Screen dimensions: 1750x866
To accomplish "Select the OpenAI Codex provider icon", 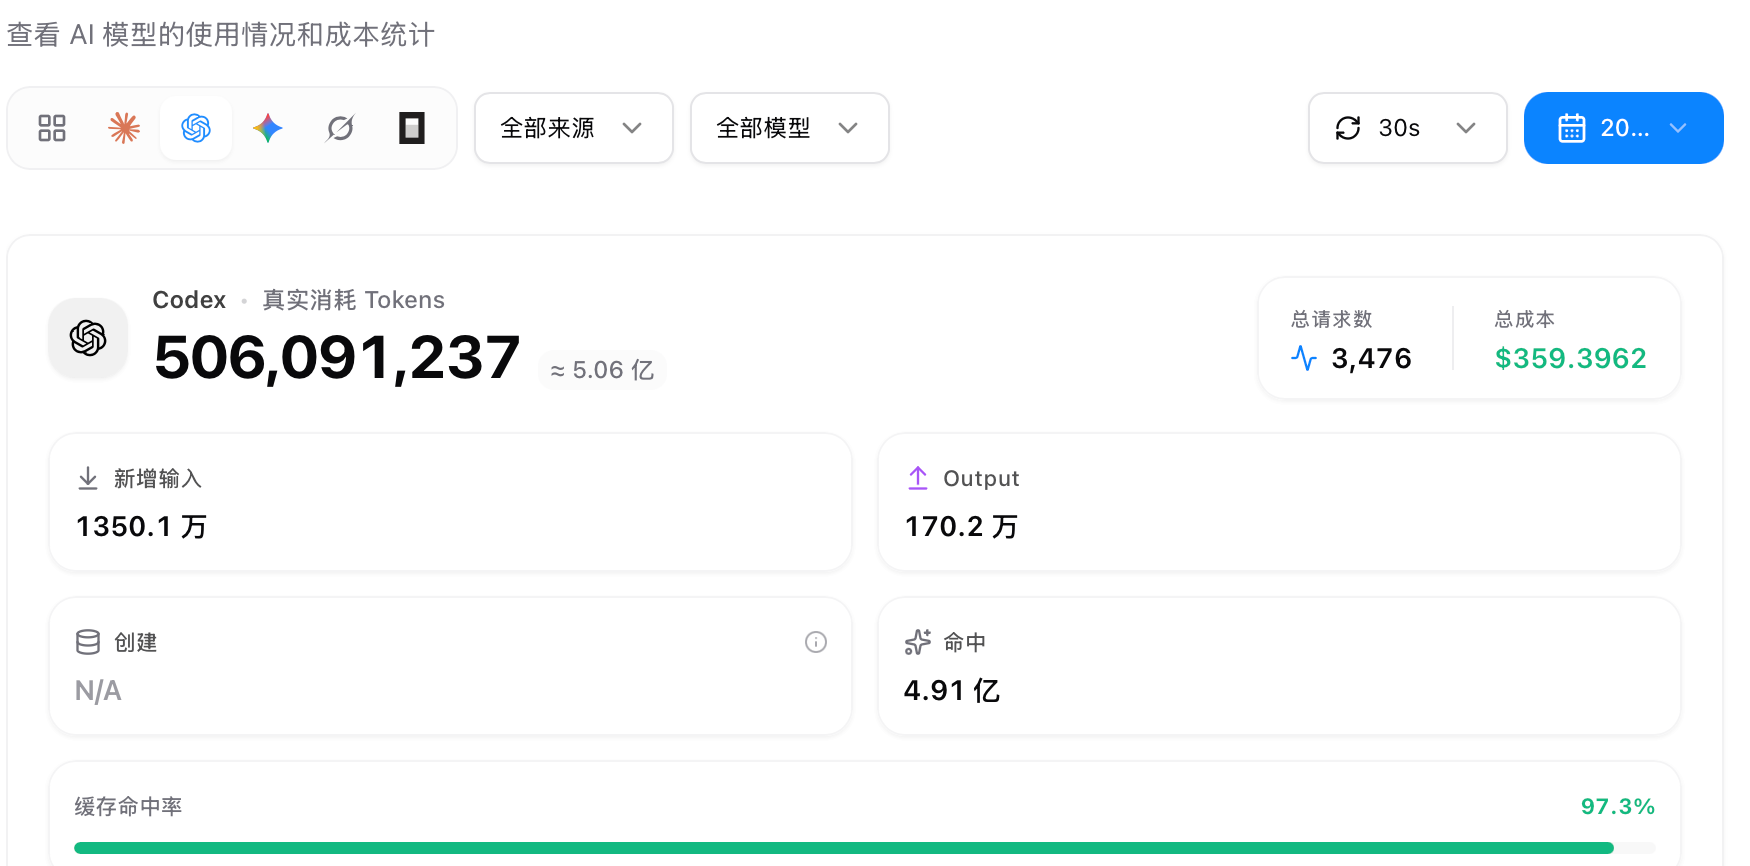I will (x=196, y=128).
